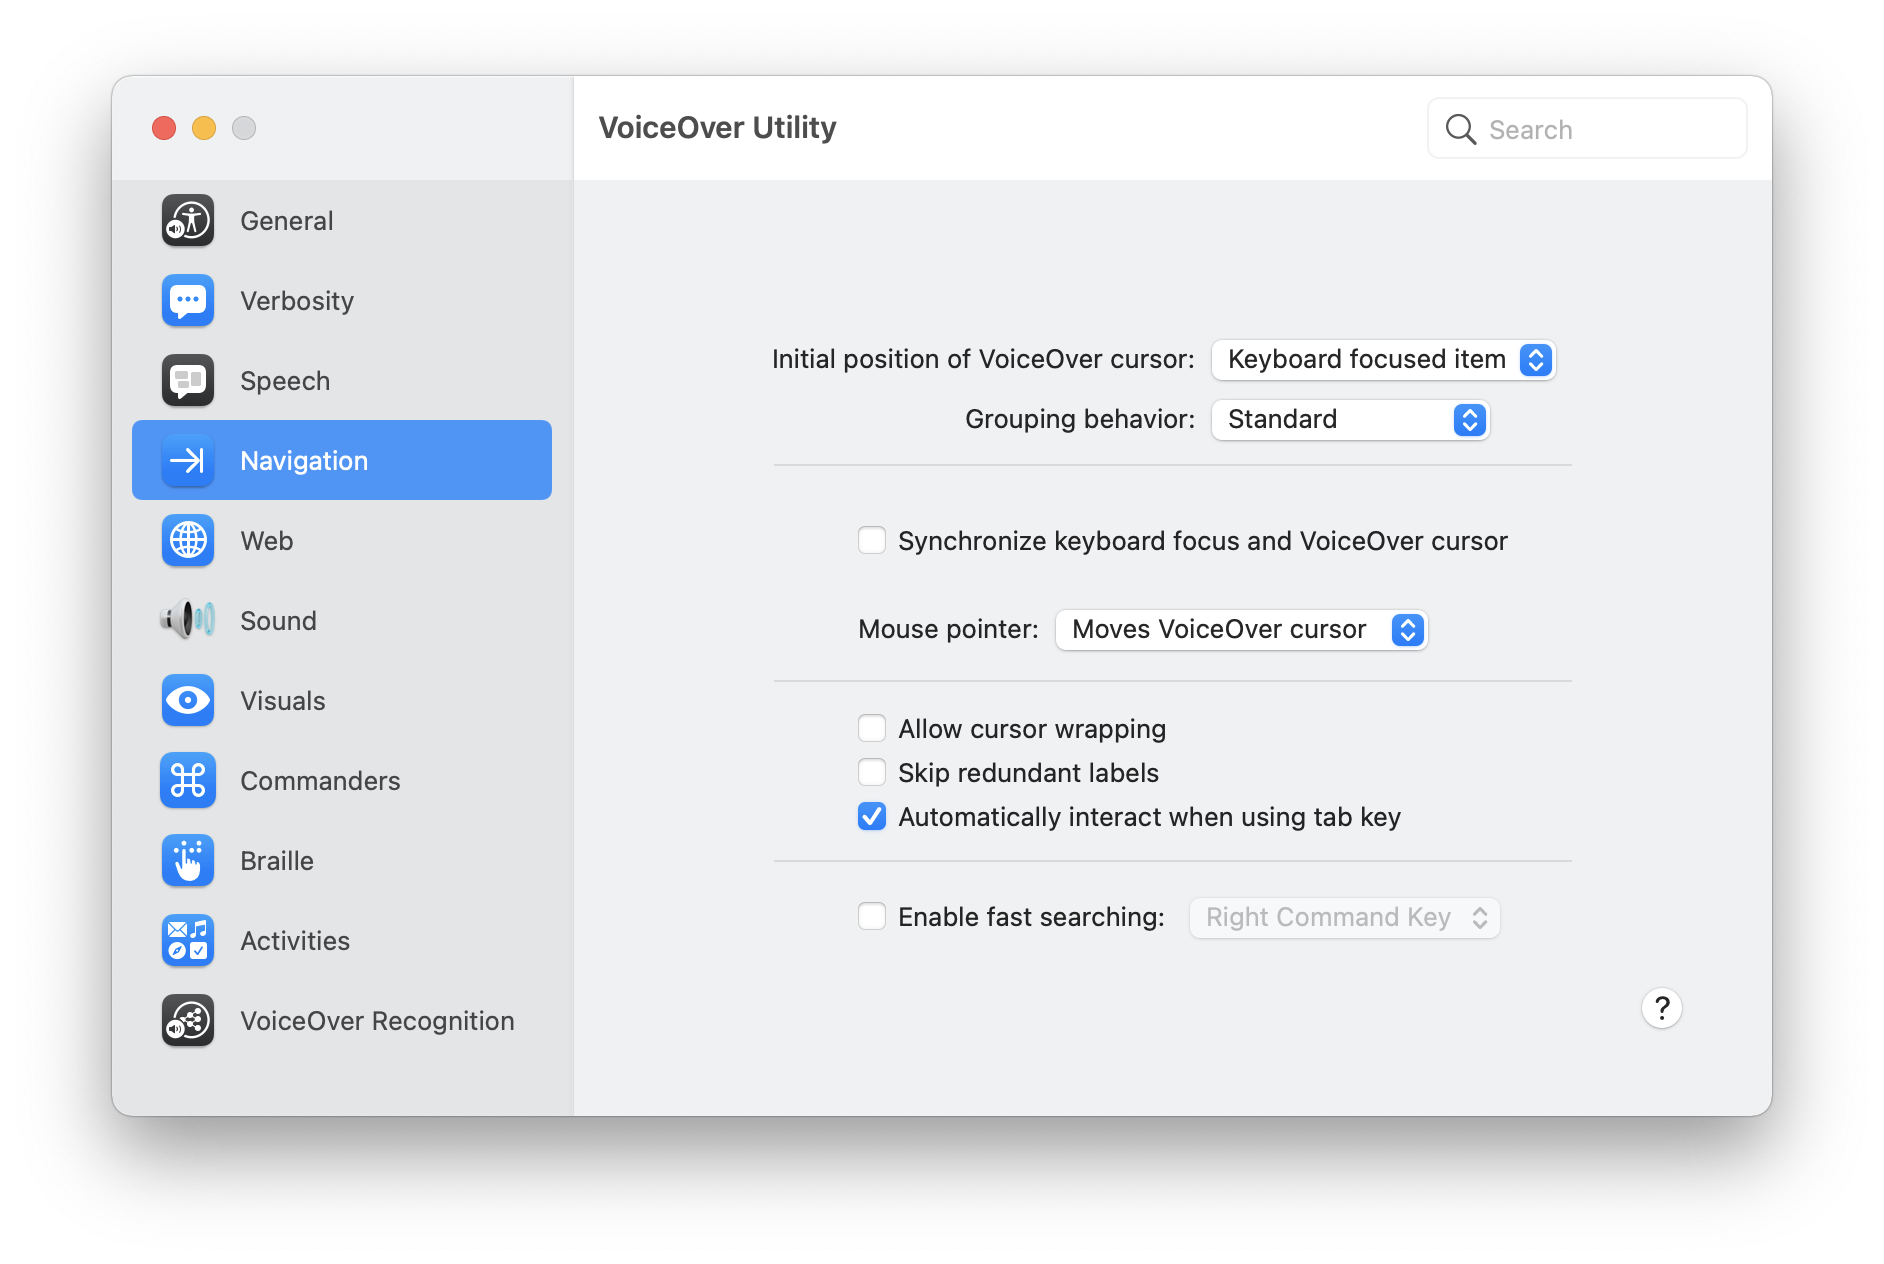
Task: Click the Braille category icon
Action: (x=187, y=860)
